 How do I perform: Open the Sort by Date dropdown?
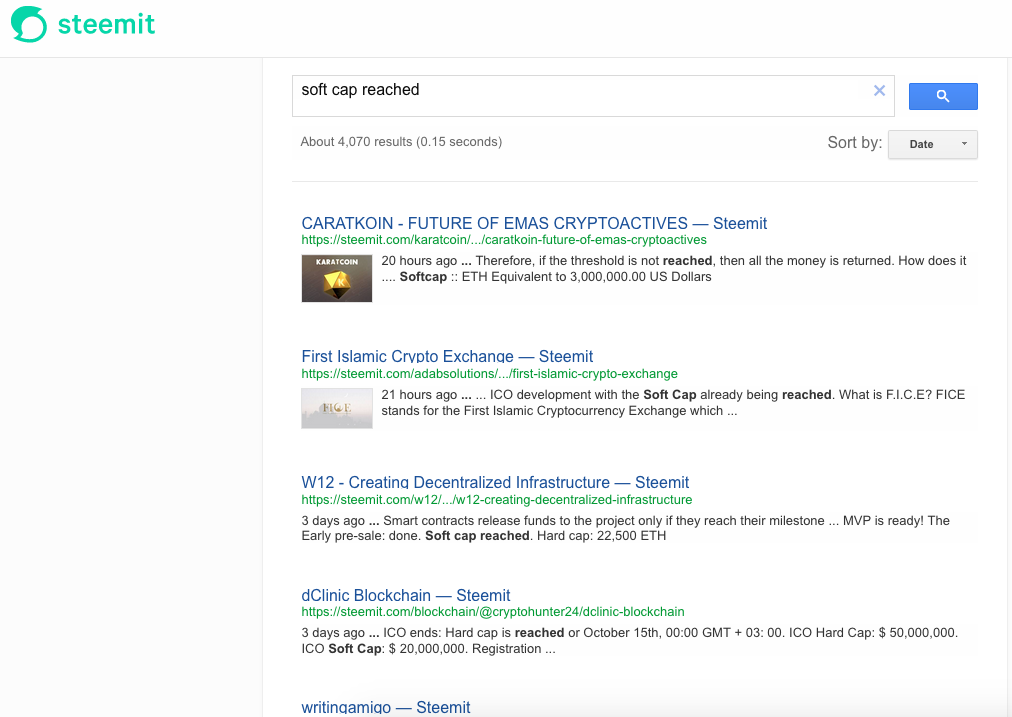(x=933, y=145)
